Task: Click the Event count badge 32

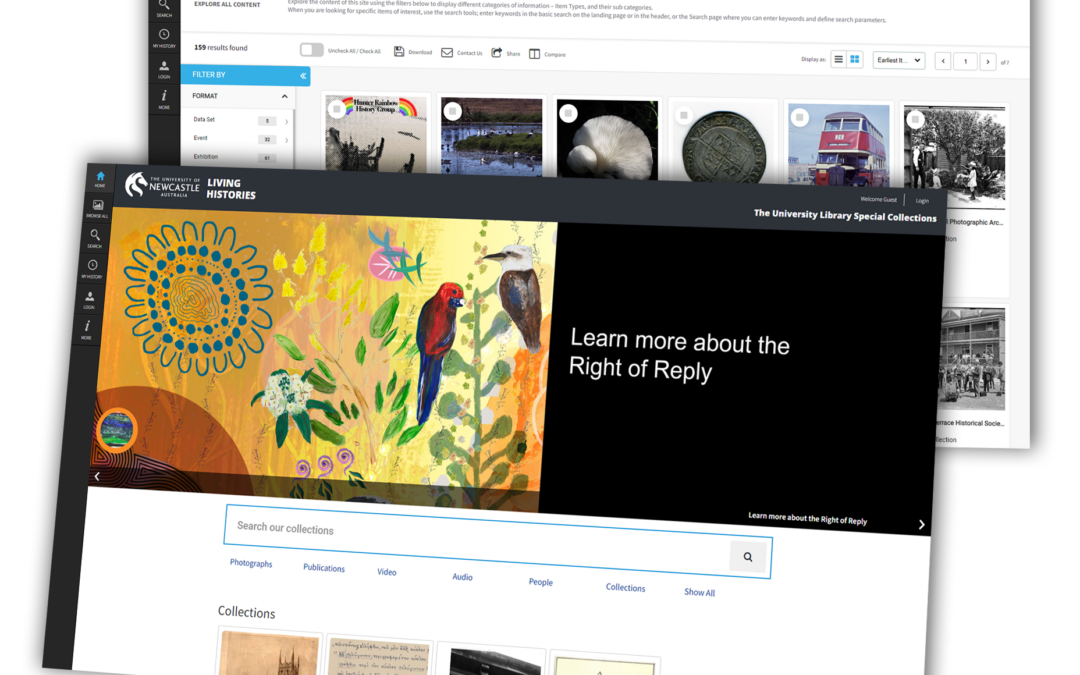Action: pos(267,140)
